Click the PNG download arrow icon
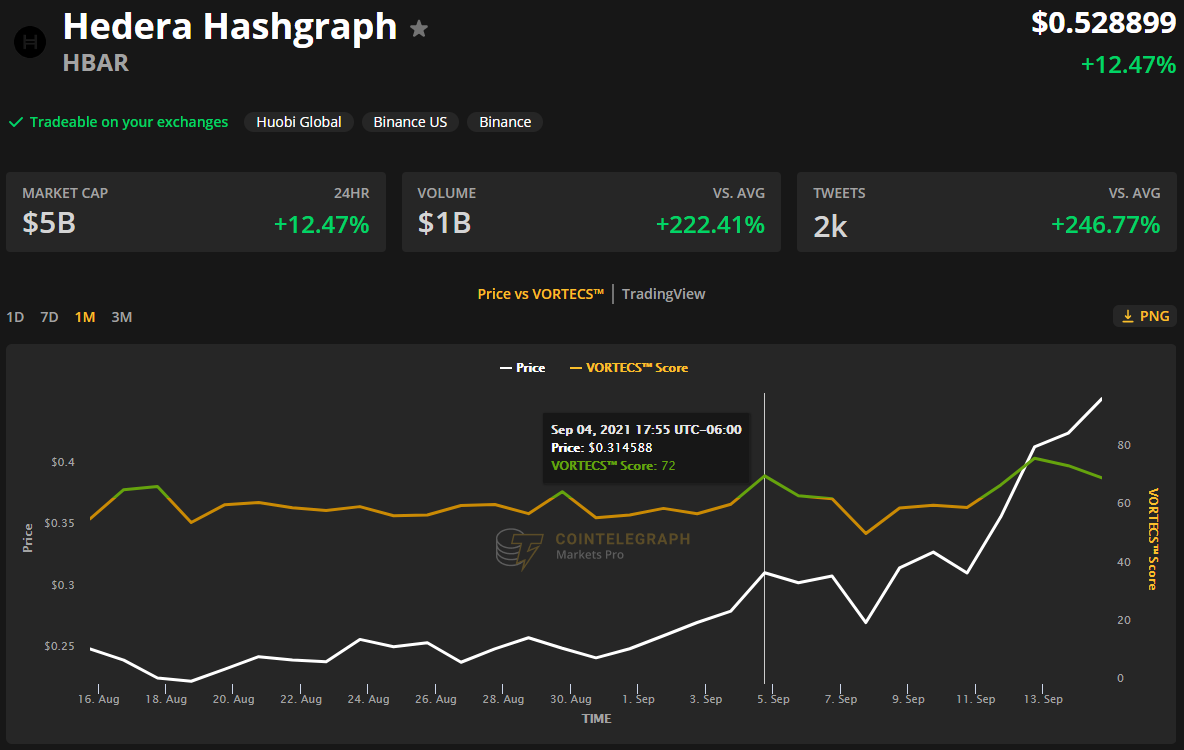Viewport: 1184px width, 750px height. 1127,316
